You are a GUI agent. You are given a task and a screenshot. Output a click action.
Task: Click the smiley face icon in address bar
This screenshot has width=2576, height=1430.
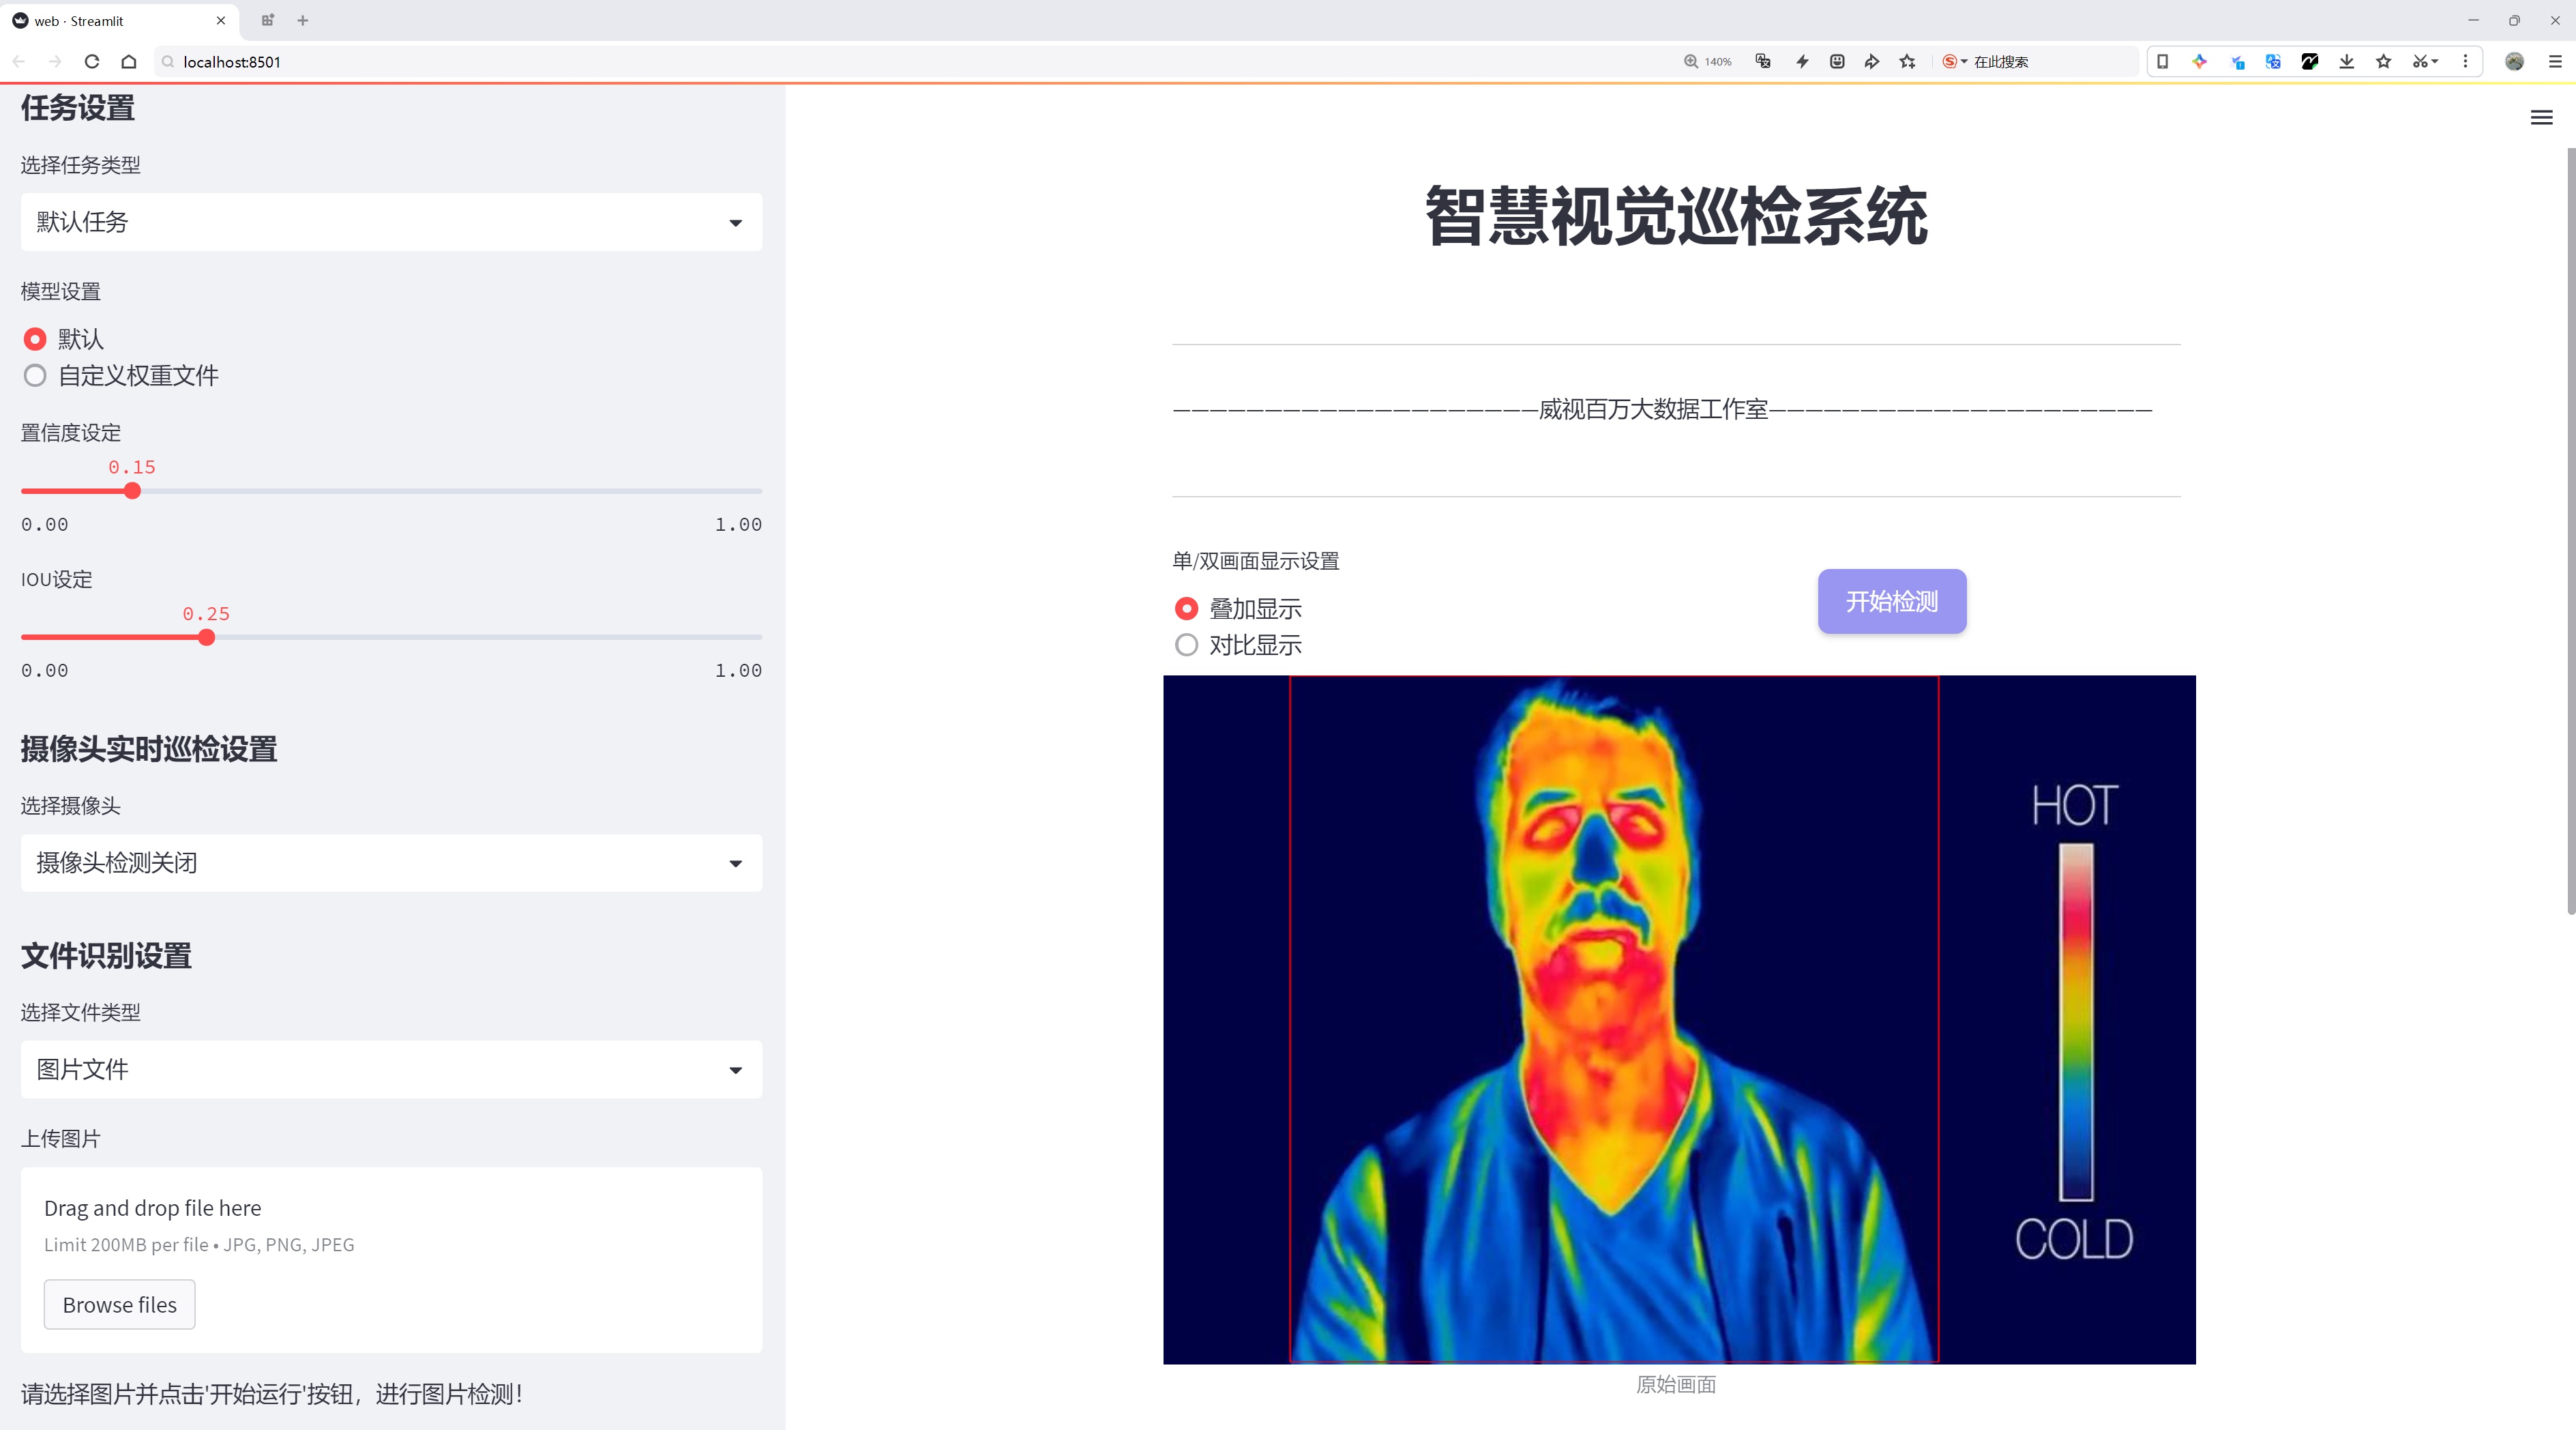pos(1837,61)
